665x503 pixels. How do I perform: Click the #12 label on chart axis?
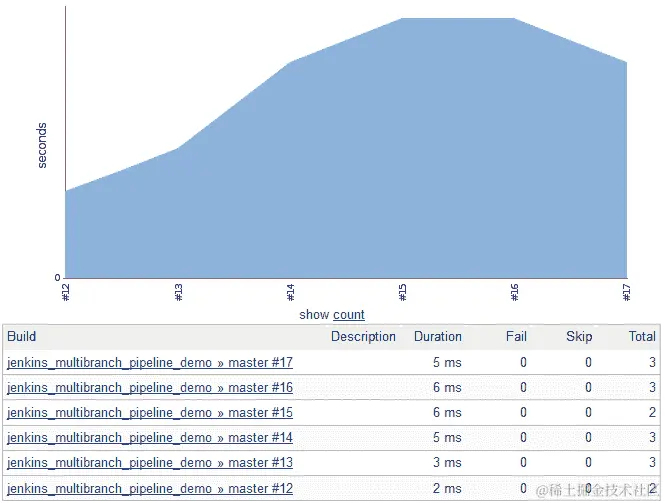[66, 292]
